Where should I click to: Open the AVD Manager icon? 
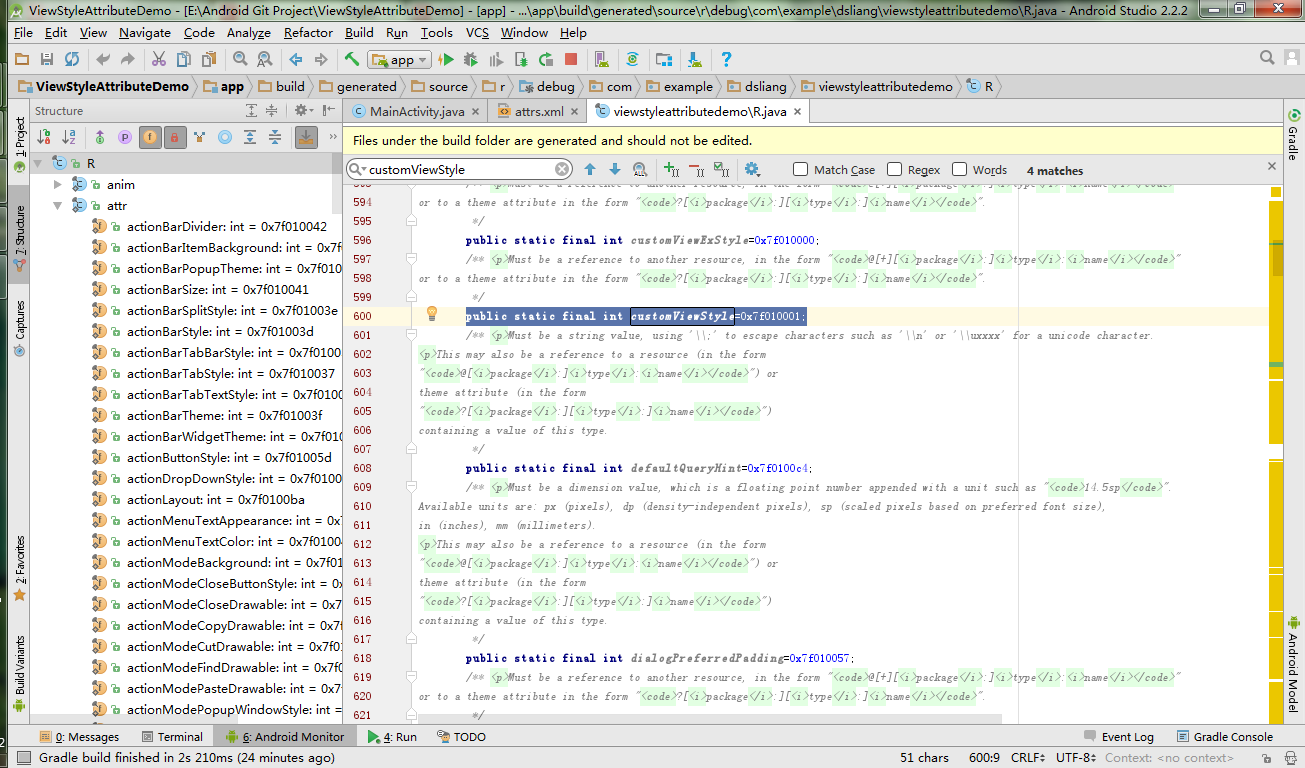600,60
